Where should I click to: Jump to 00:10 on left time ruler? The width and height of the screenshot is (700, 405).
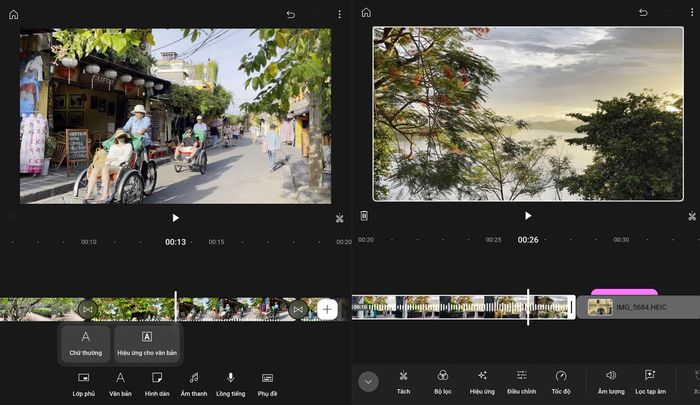(x=88, y=242)
